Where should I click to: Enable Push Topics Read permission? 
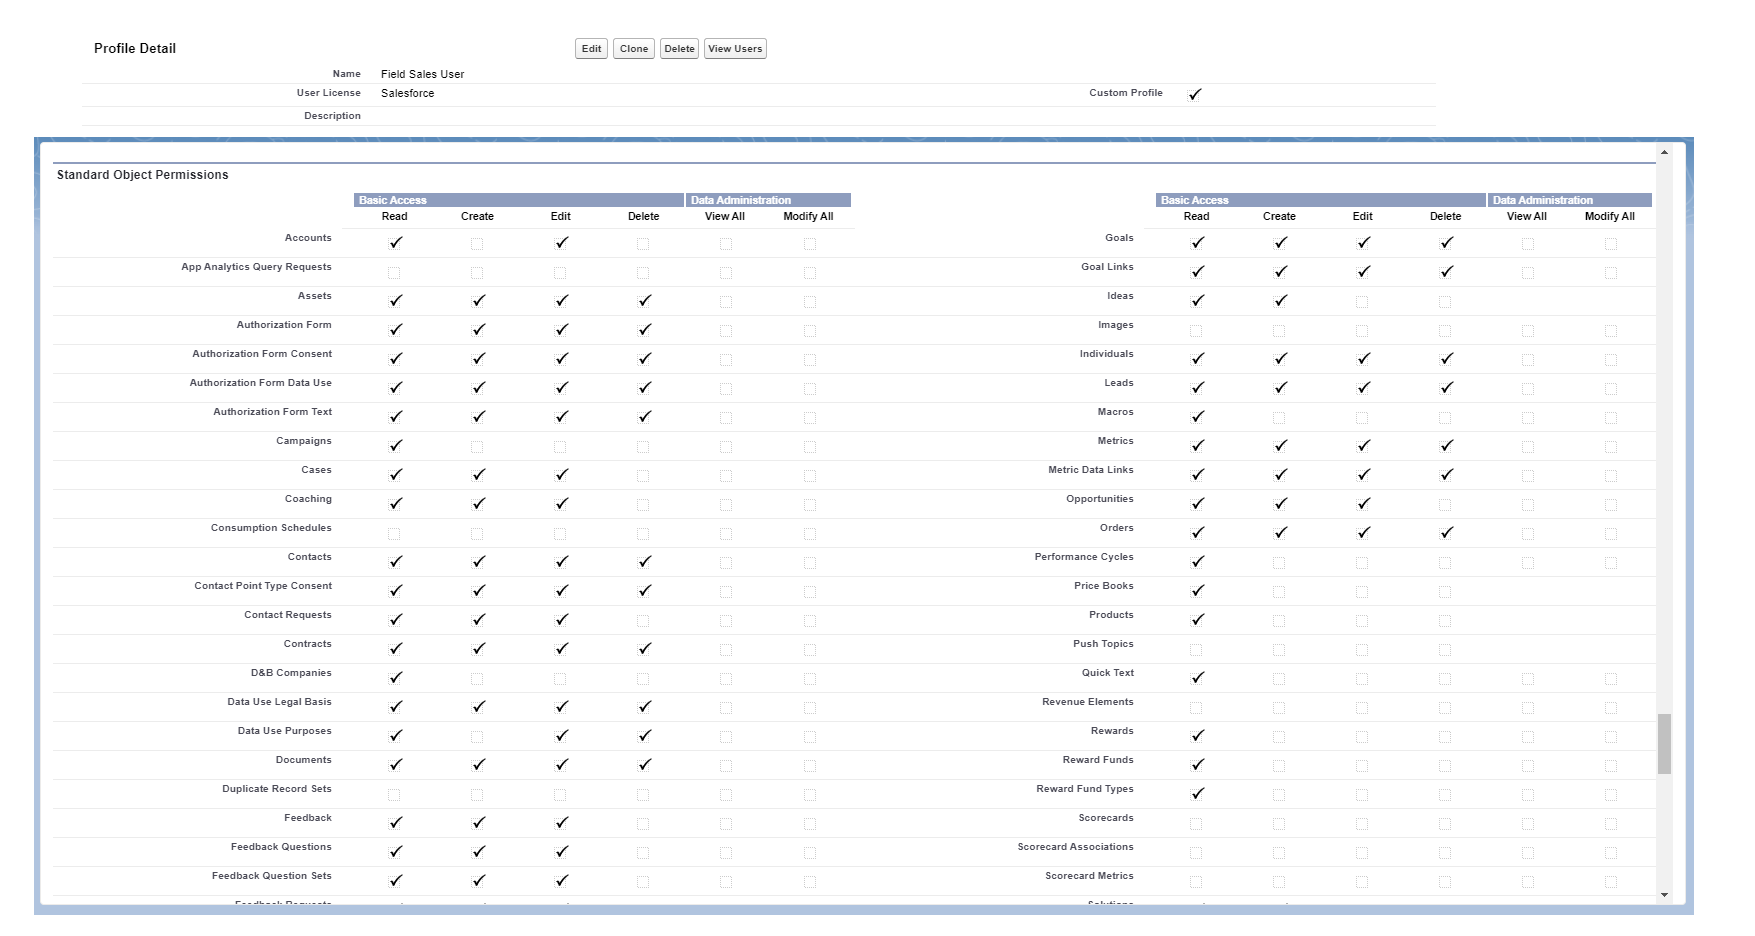tap(1196, 650)
